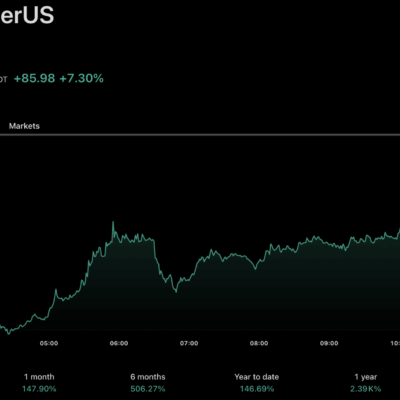Screen dimensions: 400x400
Task: Click the +7.30% percentage change
Action: click(x=81, y=78)
